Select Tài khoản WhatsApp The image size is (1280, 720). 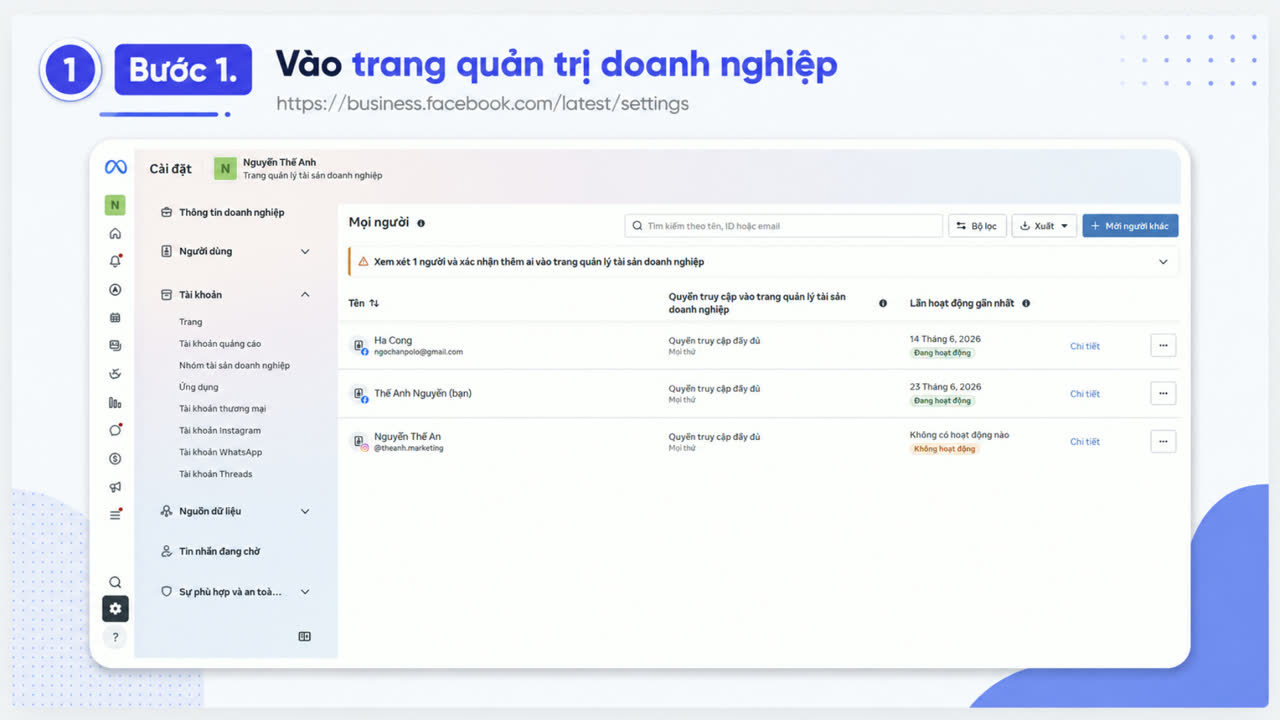point(220,452)
